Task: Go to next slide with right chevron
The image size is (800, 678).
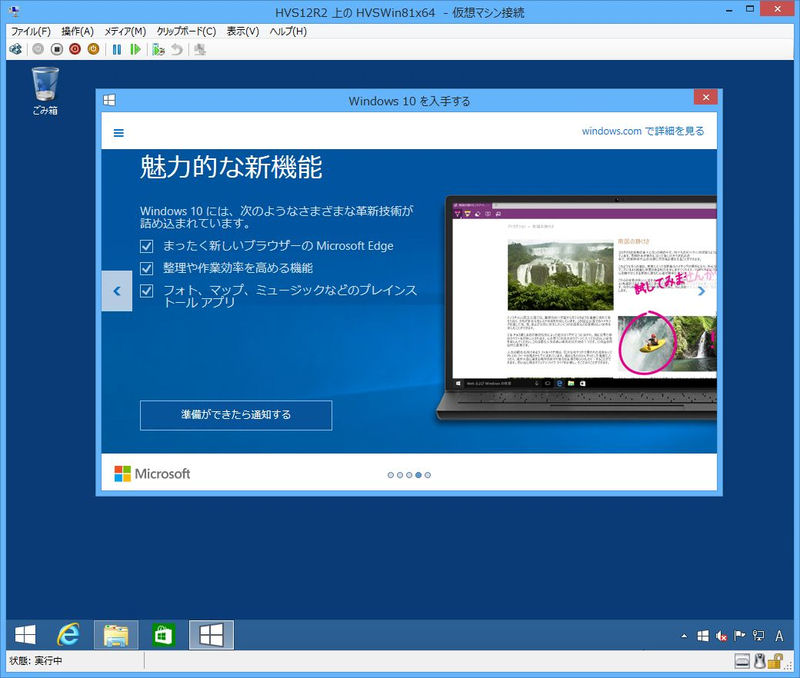Action: (702, 291)
